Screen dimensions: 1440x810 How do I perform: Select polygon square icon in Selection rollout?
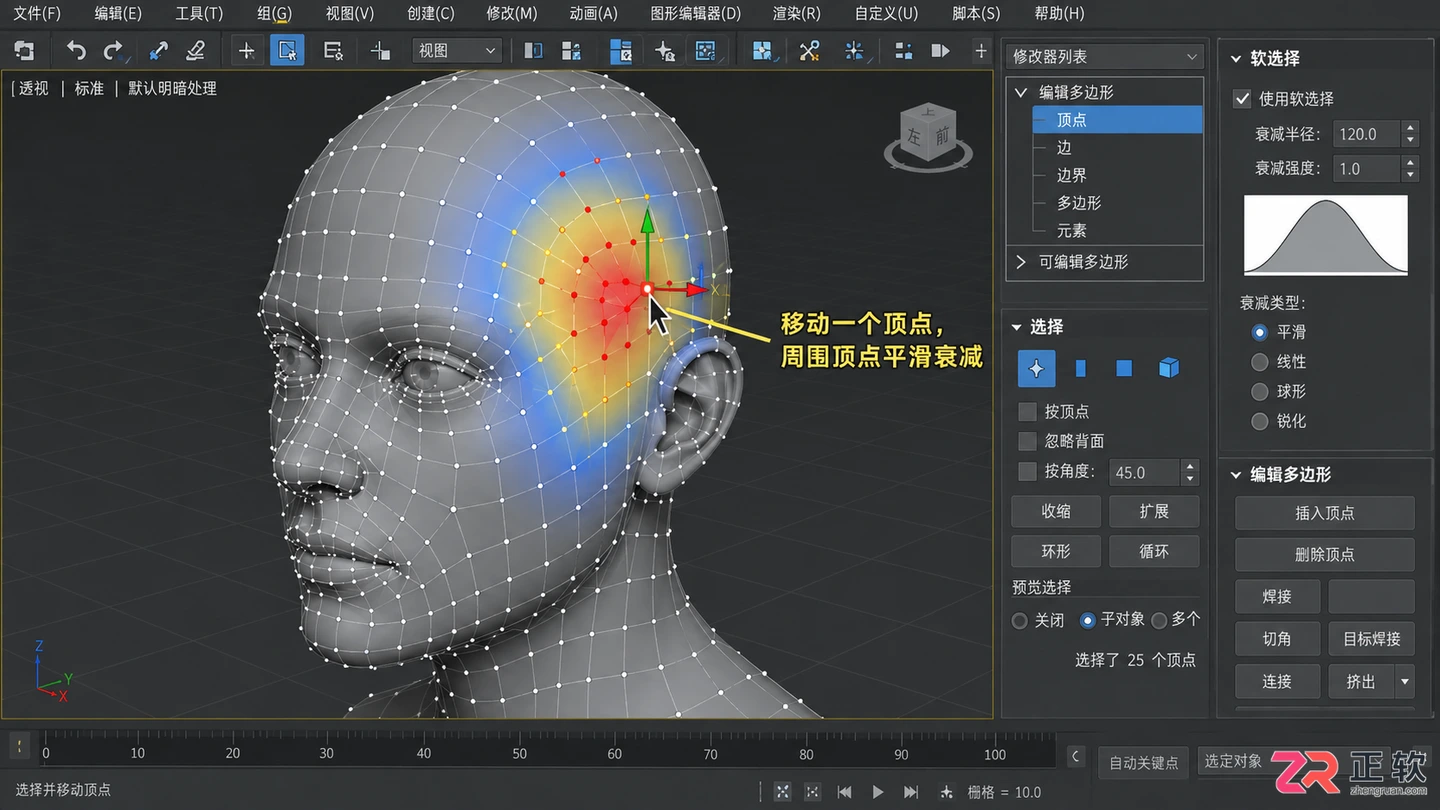1124,369
